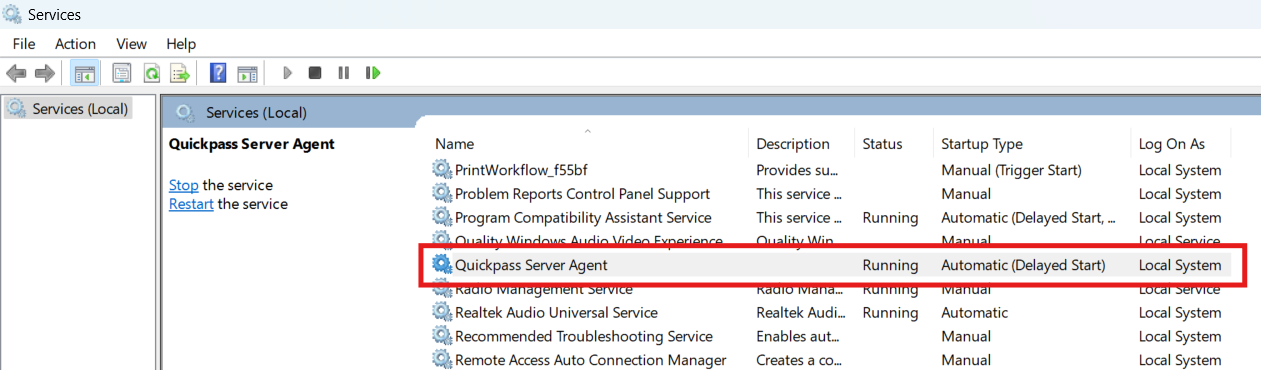Viewport: 1261px width, 370px height.
Task: Click the Forward arrow toolbar icon
Action: pyautogui.click(x=44, y=73)
